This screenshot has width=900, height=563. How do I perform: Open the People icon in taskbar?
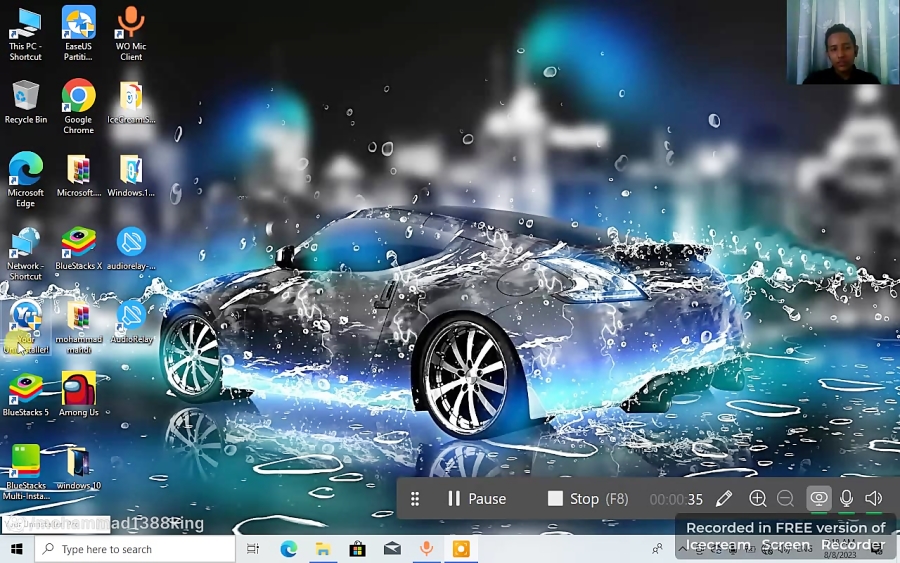[658, 549]
